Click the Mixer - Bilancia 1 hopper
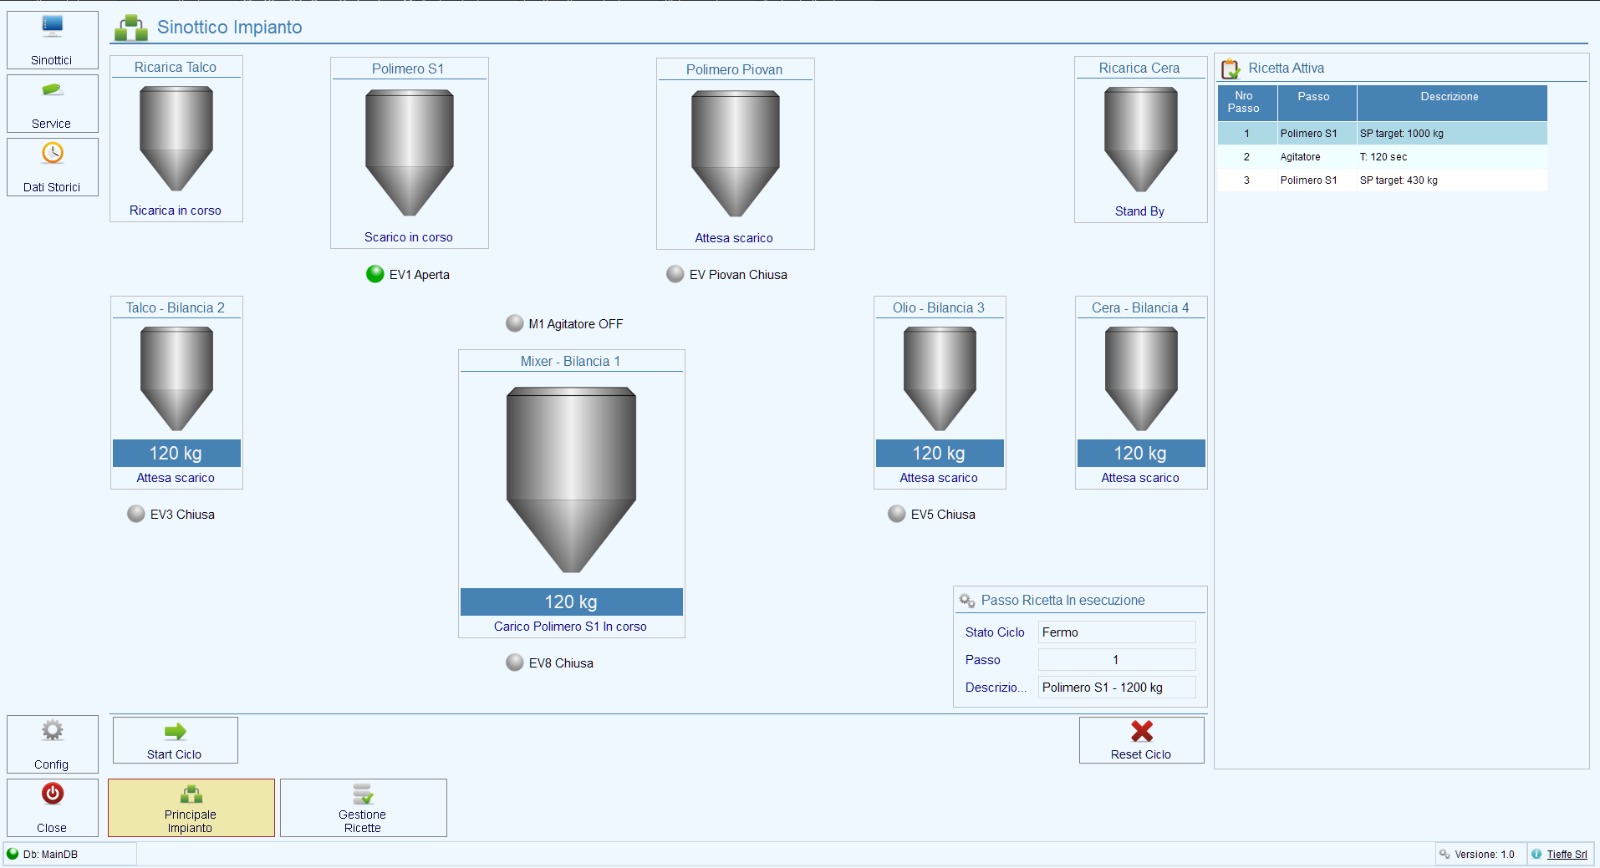 (x=571, y=480)
